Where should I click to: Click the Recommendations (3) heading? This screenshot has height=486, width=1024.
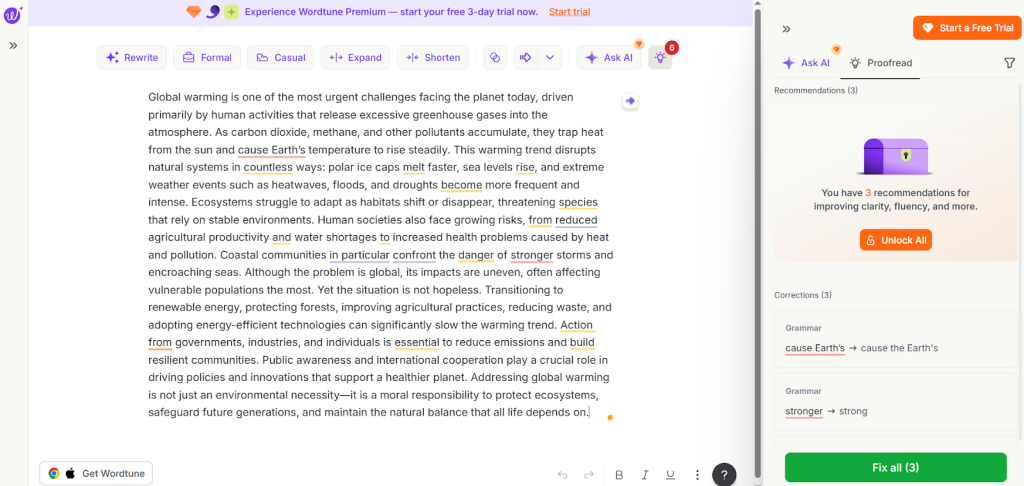[x=818, y=90]
